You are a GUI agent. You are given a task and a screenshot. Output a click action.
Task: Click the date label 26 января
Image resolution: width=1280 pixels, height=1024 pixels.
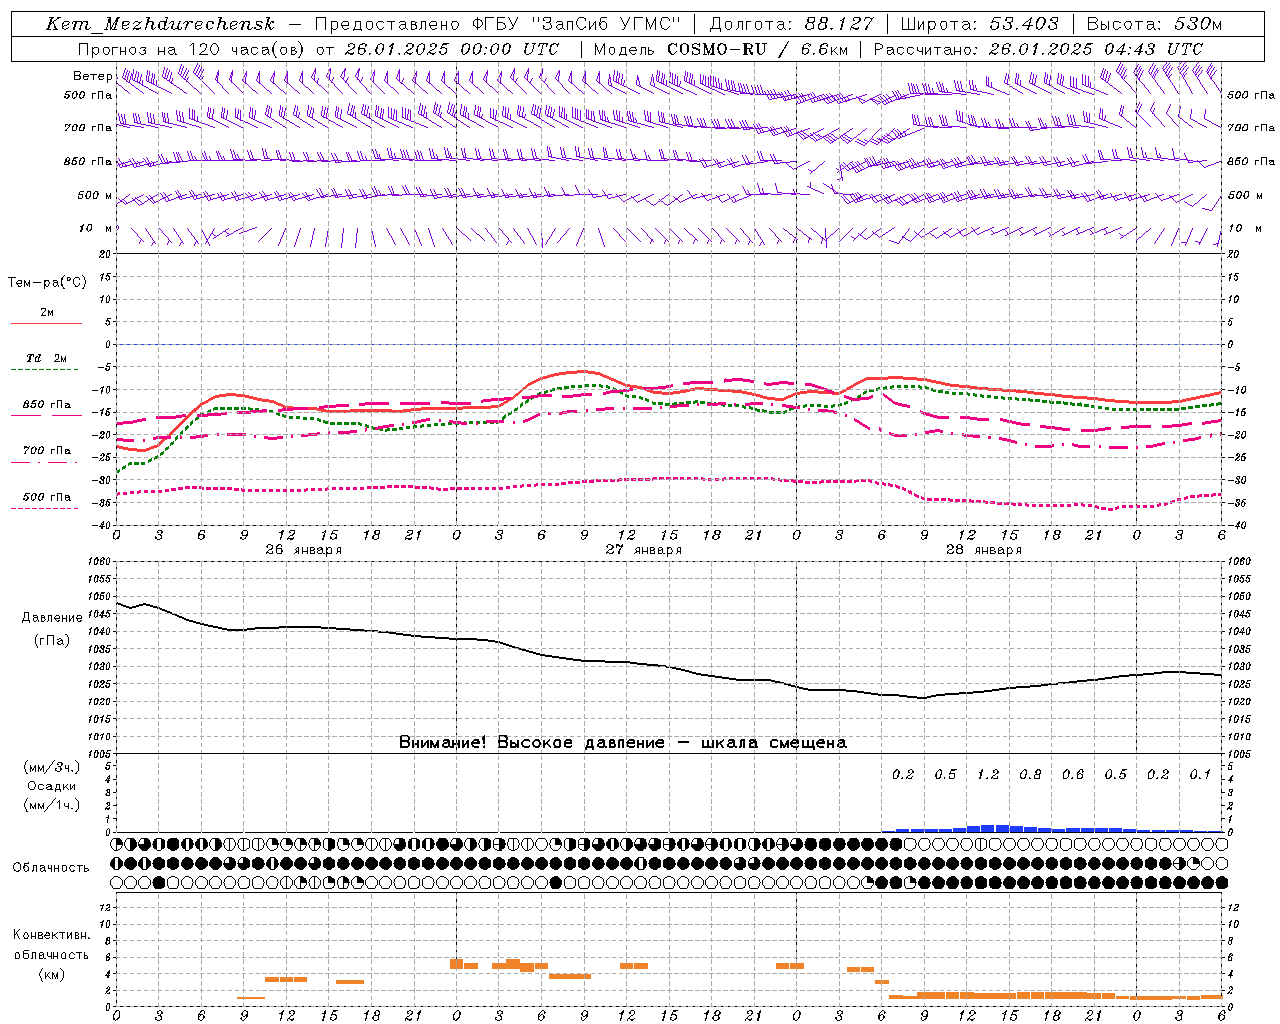click(x=303, y=550)
